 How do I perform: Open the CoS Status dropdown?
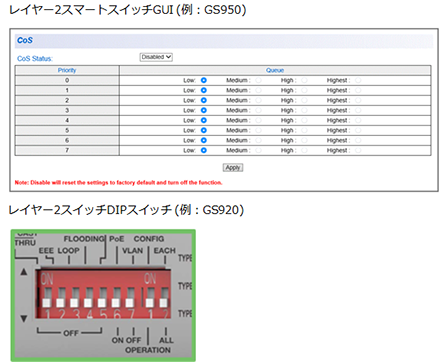tap(156, 57)
